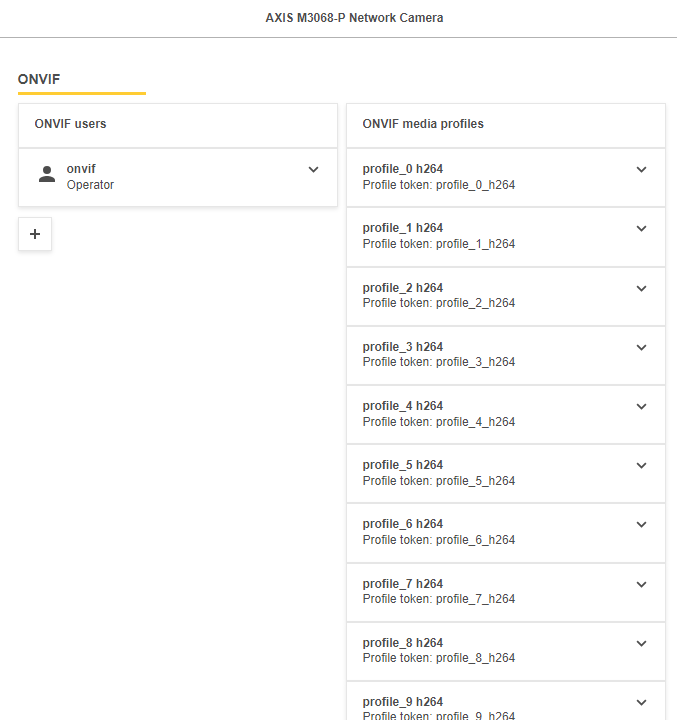Expand profile_3 h264 chevron

tap(641, 347)
